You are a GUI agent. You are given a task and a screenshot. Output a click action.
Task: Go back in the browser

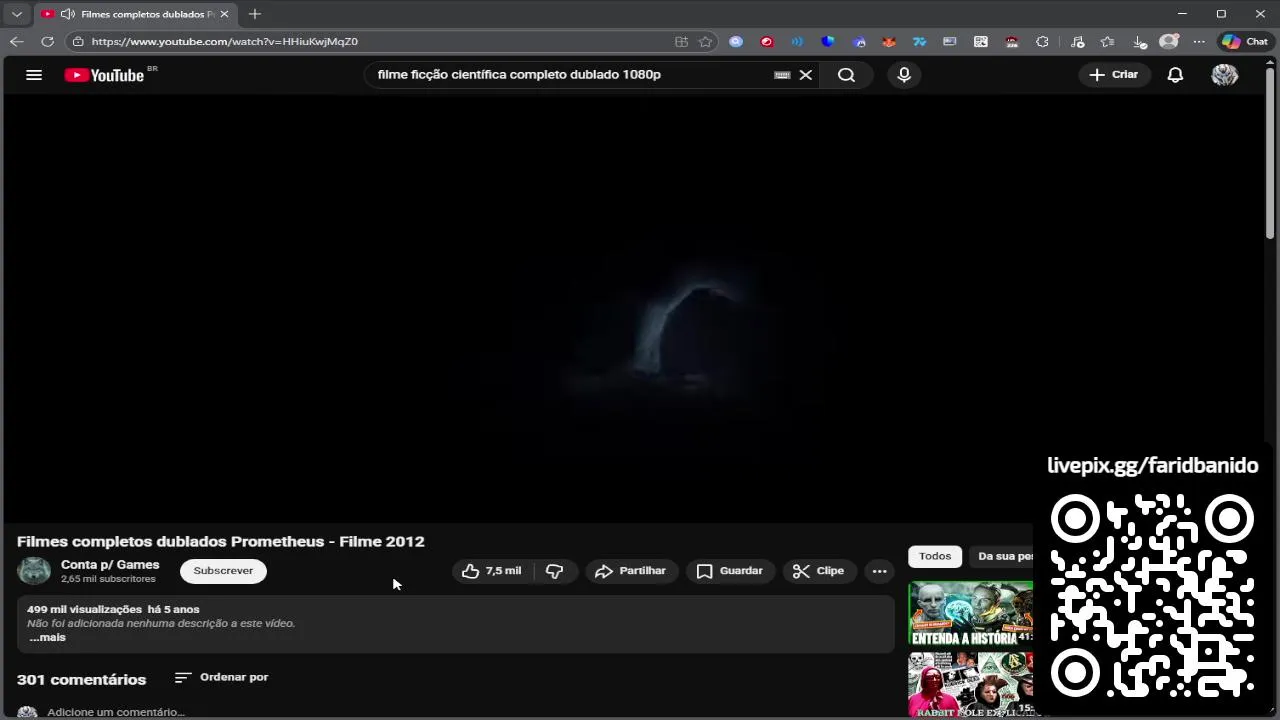16,41
